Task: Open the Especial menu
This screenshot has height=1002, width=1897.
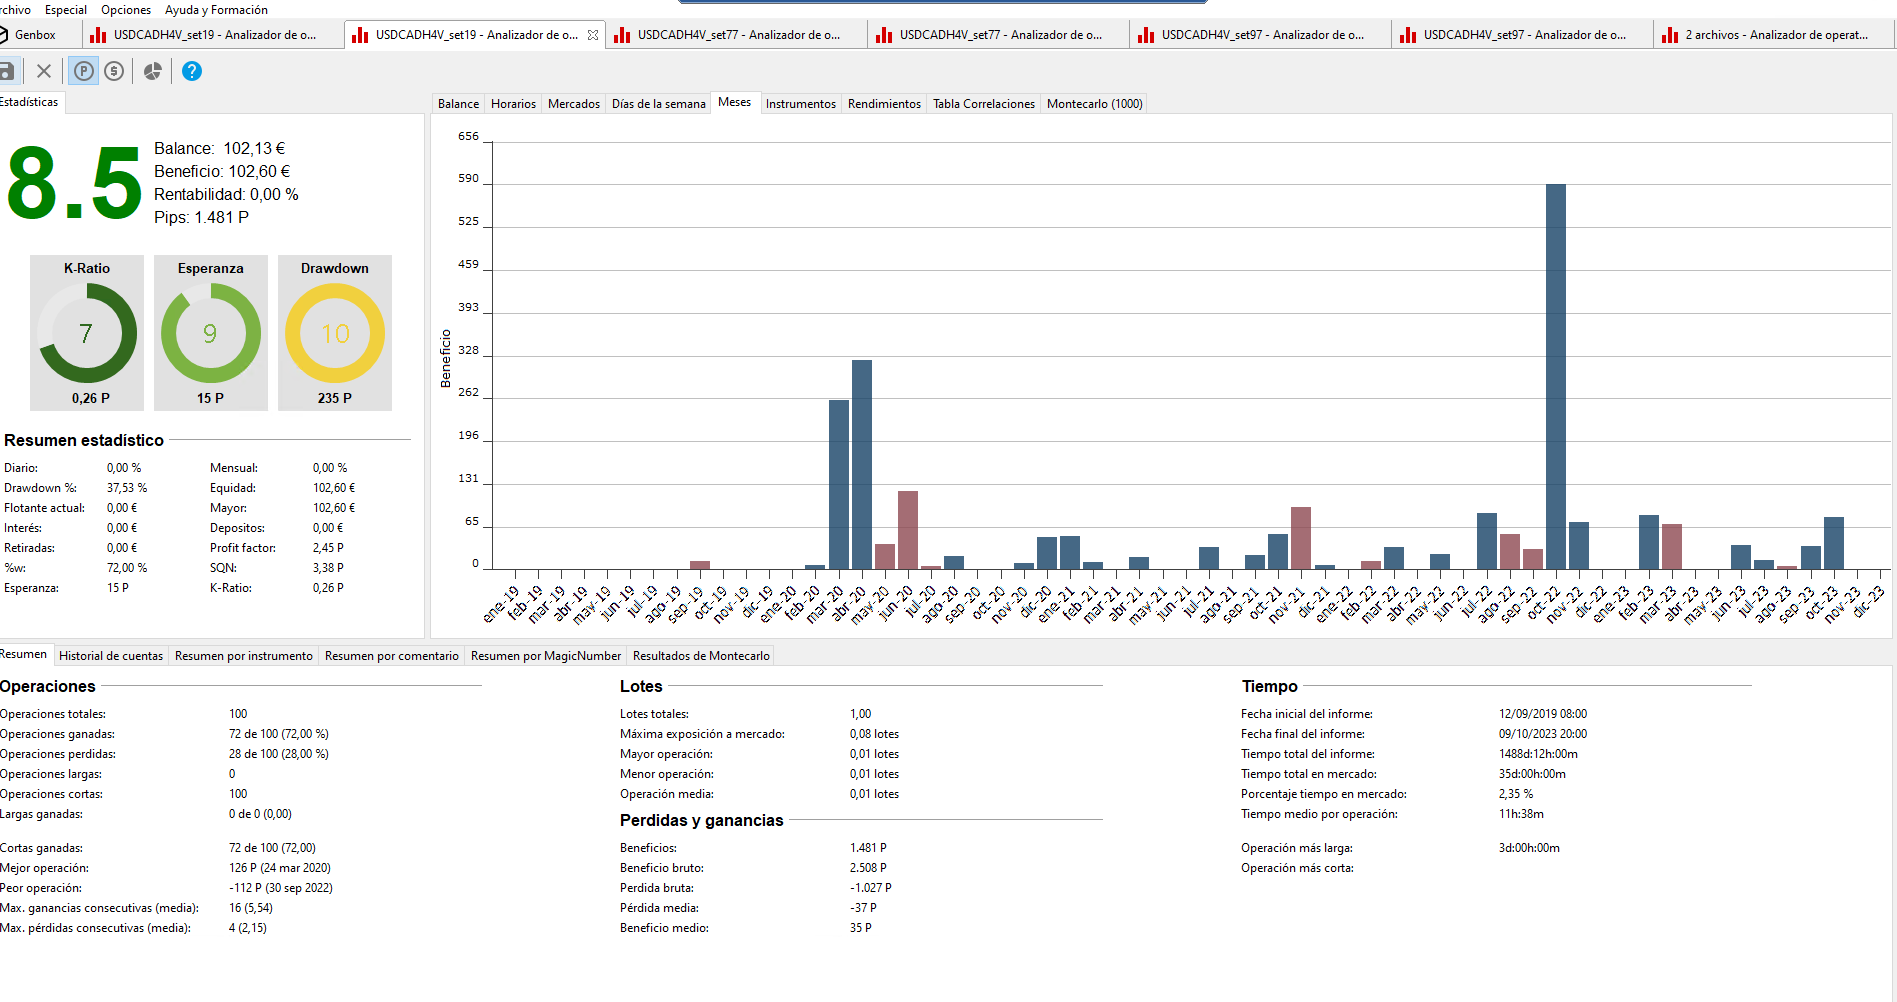Action: tap(66, 10)
